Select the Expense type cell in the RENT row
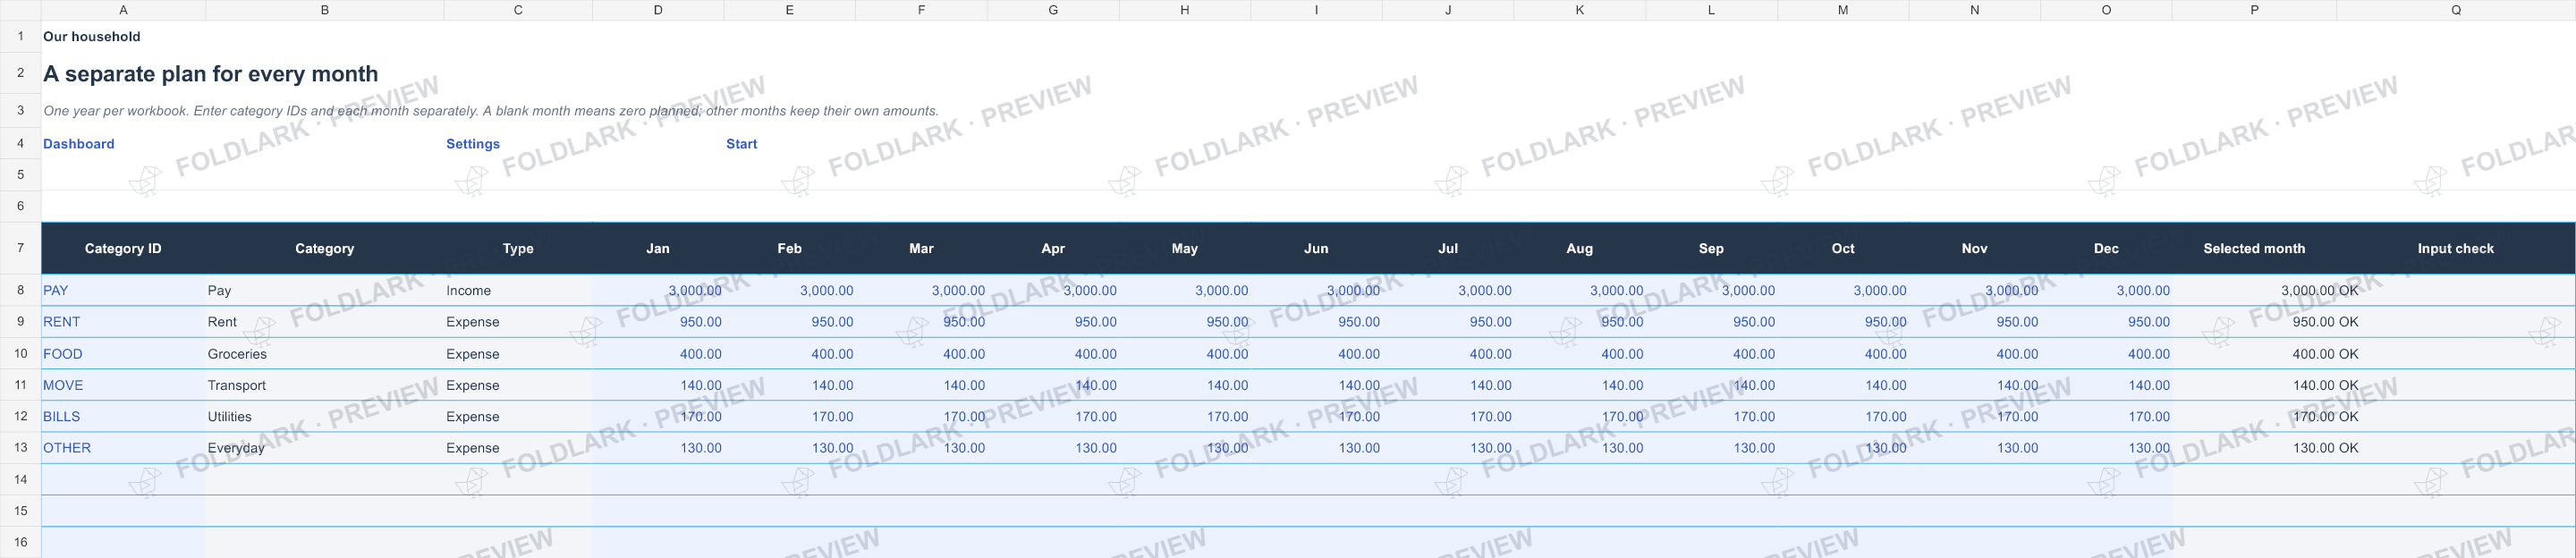Image resolution: width=2576 pixels, height=558 pixels. (518, 322)
